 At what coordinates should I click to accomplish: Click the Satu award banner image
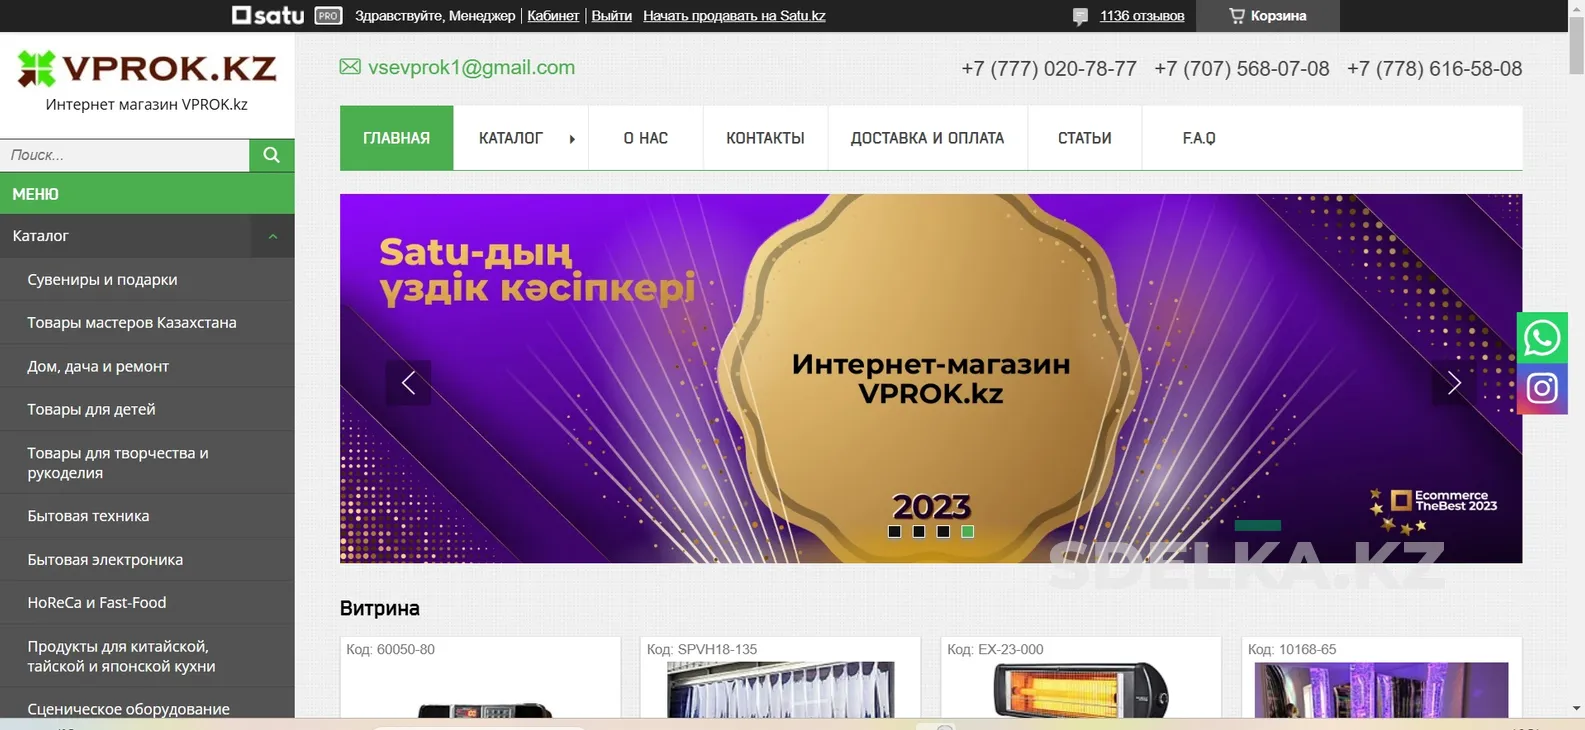tap(931, 378)
